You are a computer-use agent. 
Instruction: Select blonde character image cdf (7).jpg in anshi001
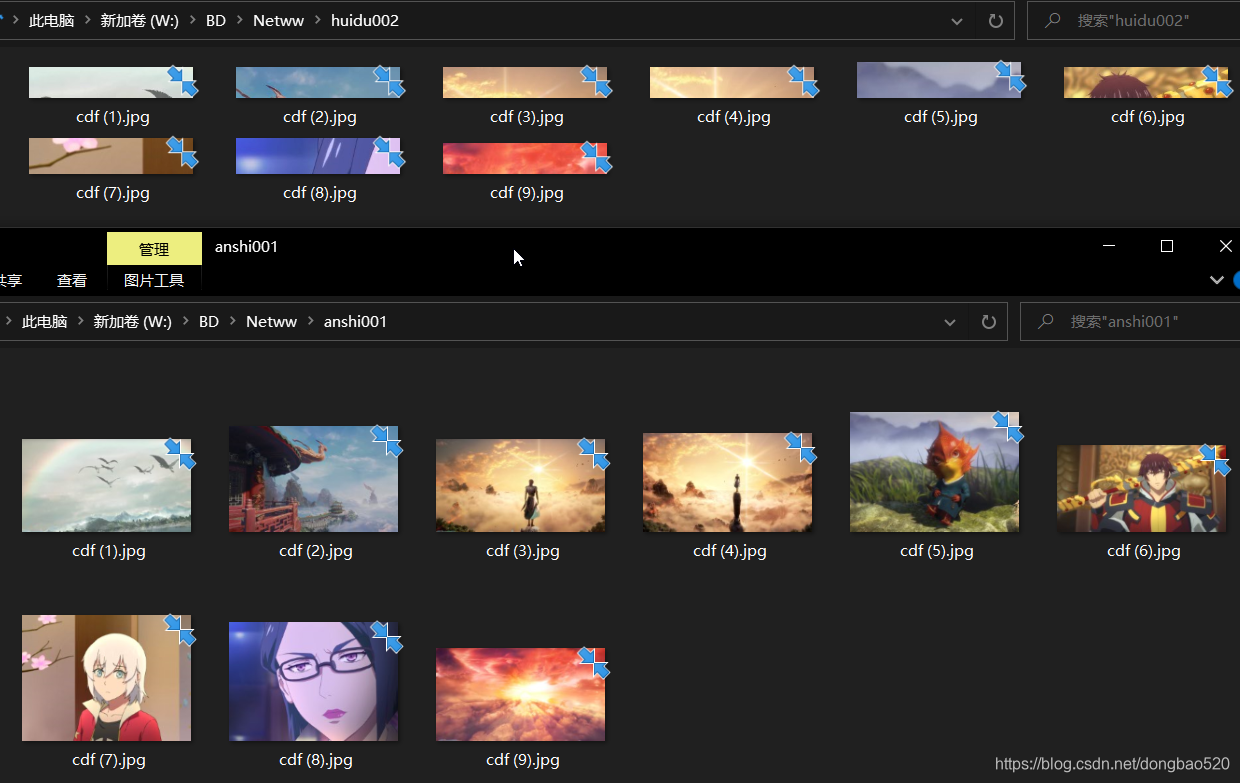[106, 678]
